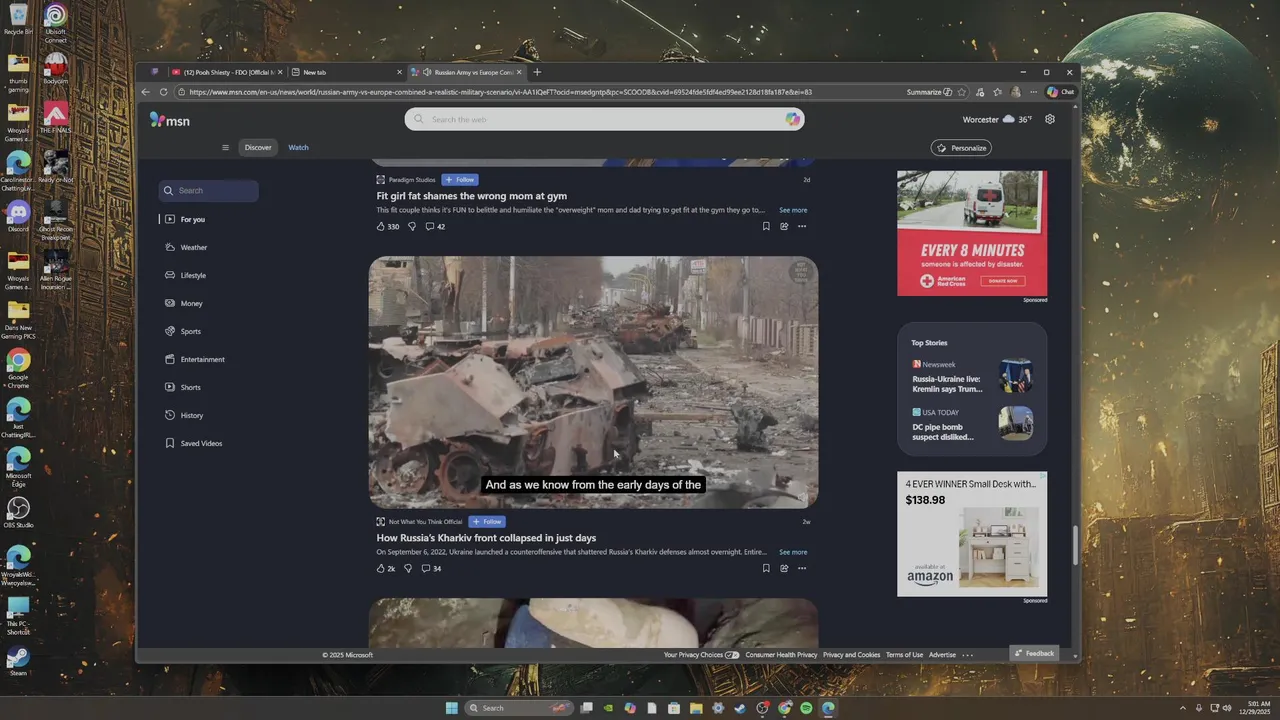Expand Fit girl description with See more
Viewport: 1280px width, 720px height.
tap(793, 210)
